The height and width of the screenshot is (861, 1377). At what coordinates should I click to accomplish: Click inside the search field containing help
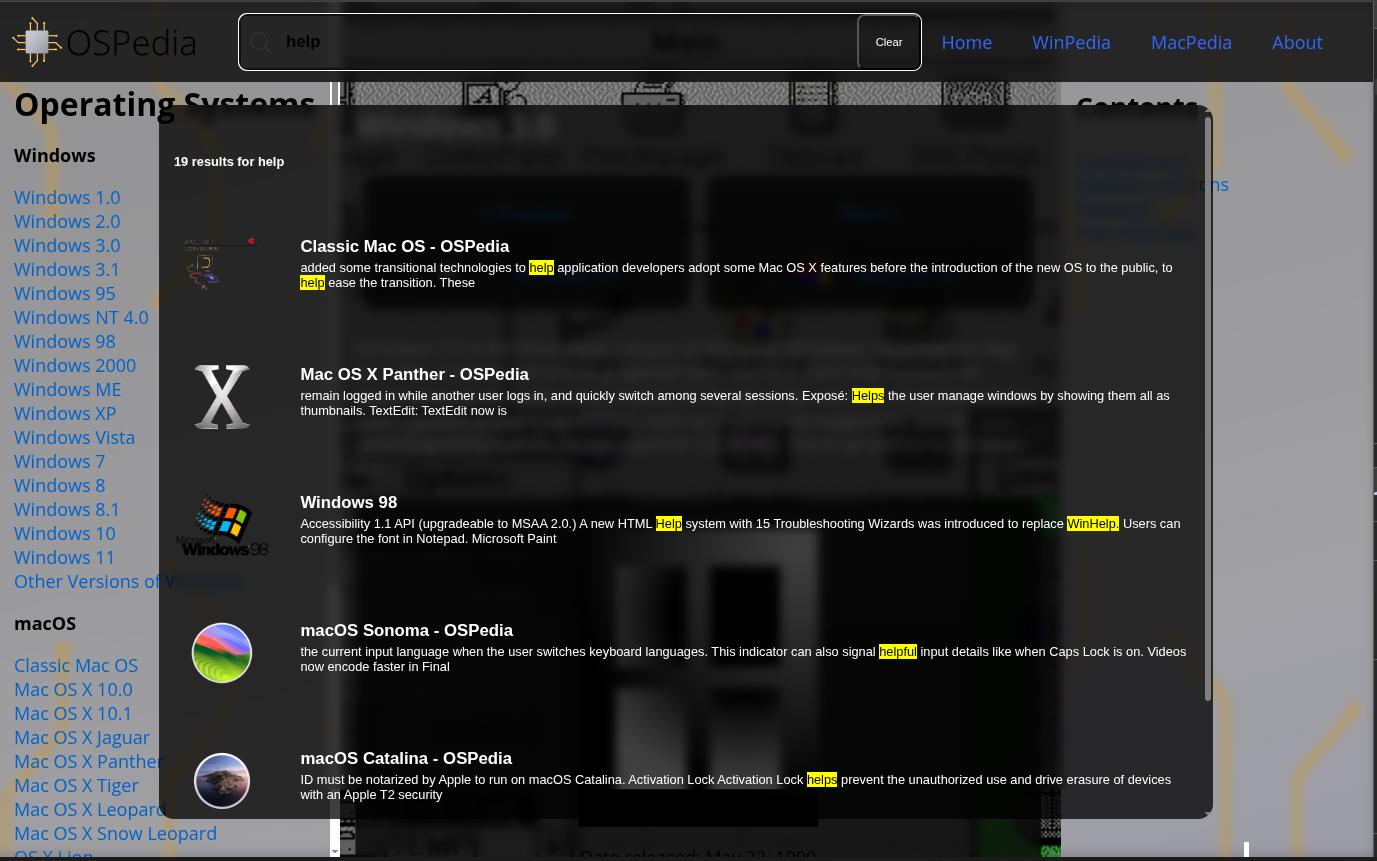560,42
